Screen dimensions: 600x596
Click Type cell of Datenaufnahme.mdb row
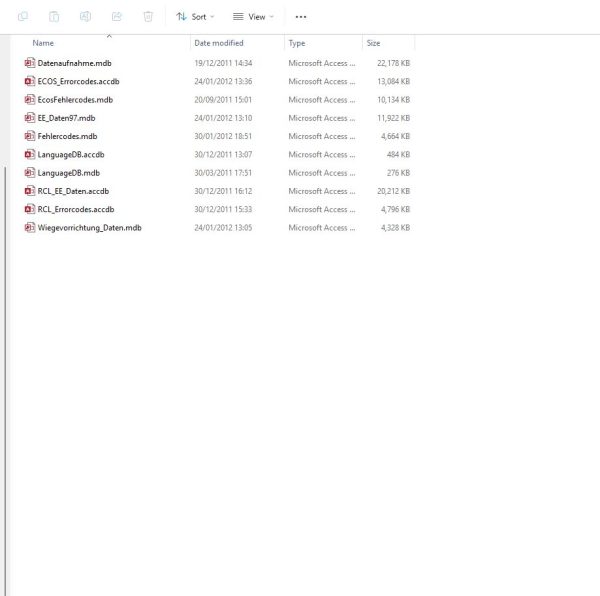pyautogui.click(x=322, y=63)
